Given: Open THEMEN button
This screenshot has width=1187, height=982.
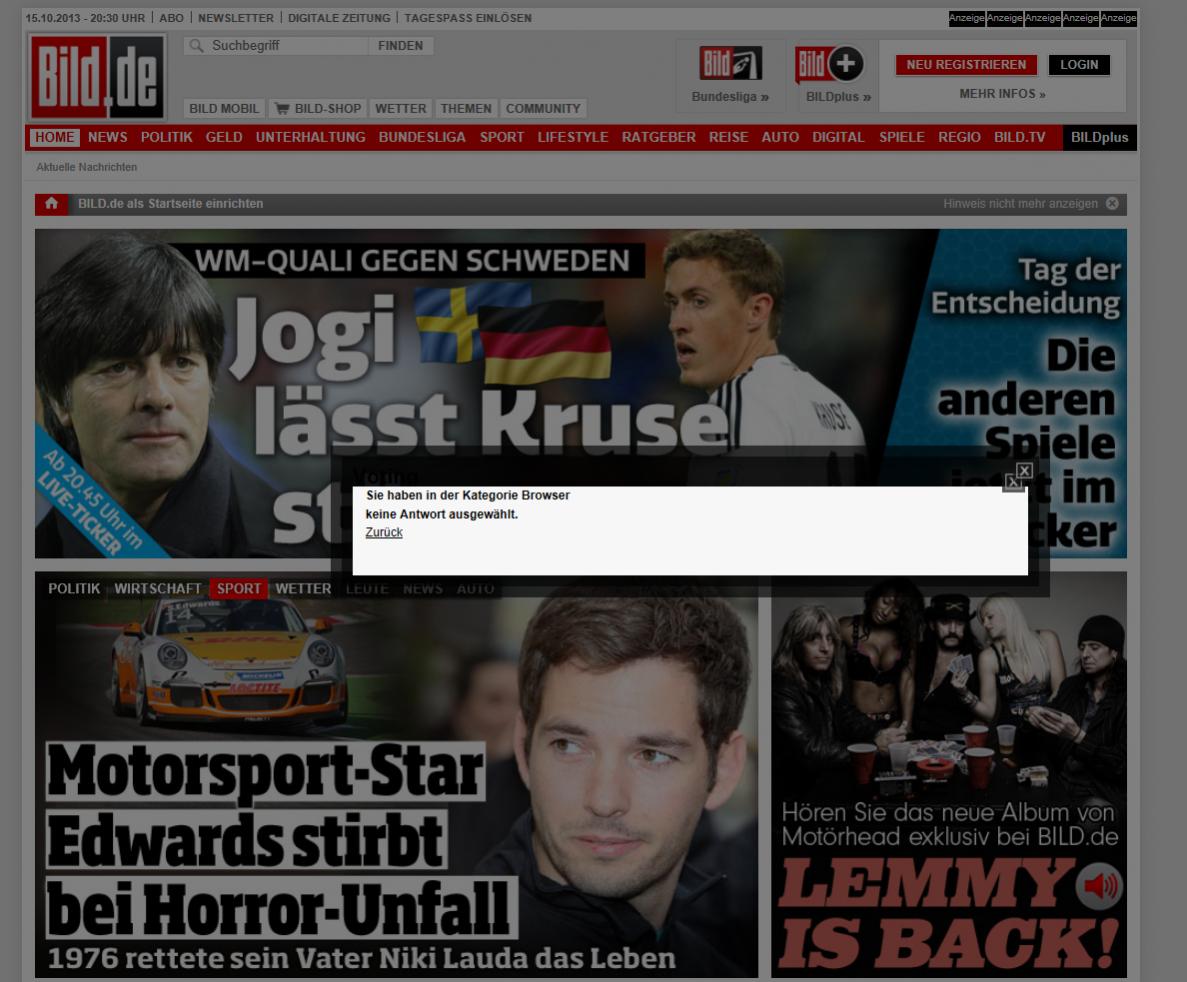Looking at the screenshot, I should click(x=466, y=108).
